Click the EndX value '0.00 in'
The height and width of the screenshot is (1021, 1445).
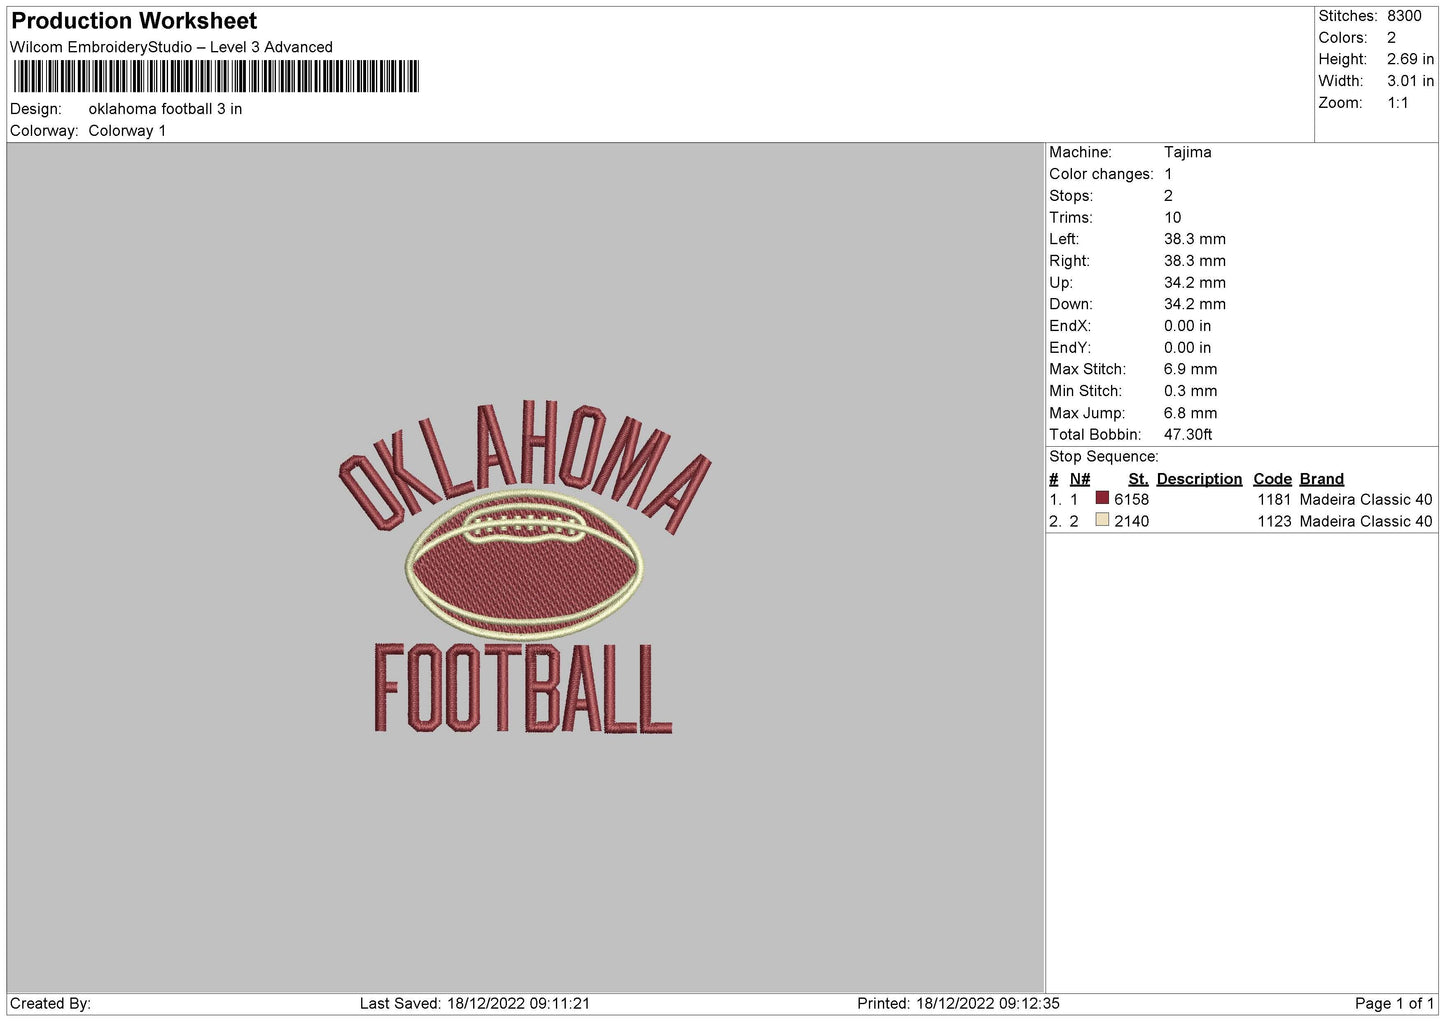click(x=1187, y=326)
